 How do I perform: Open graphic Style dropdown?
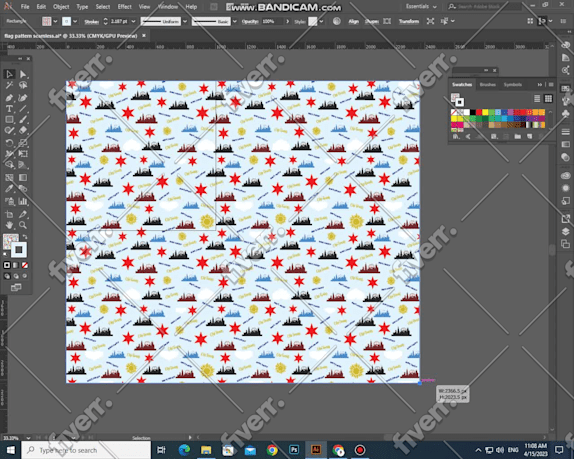321,22
